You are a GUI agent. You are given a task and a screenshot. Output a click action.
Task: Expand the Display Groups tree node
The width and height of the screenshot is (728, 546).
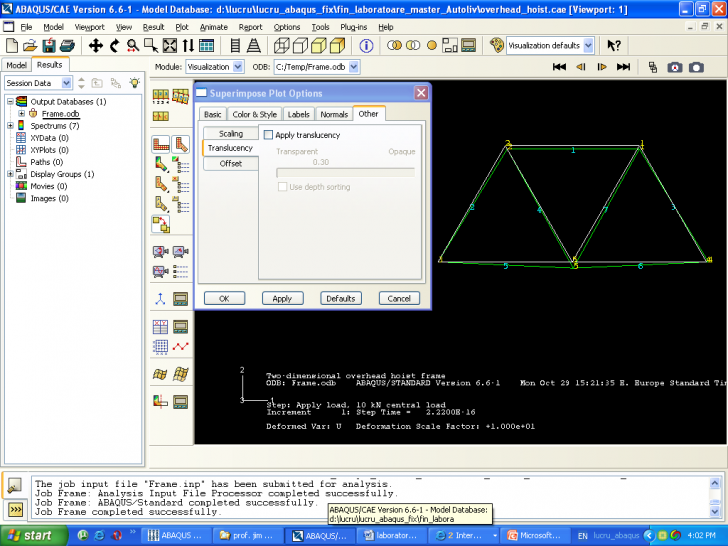pos(9,174)
